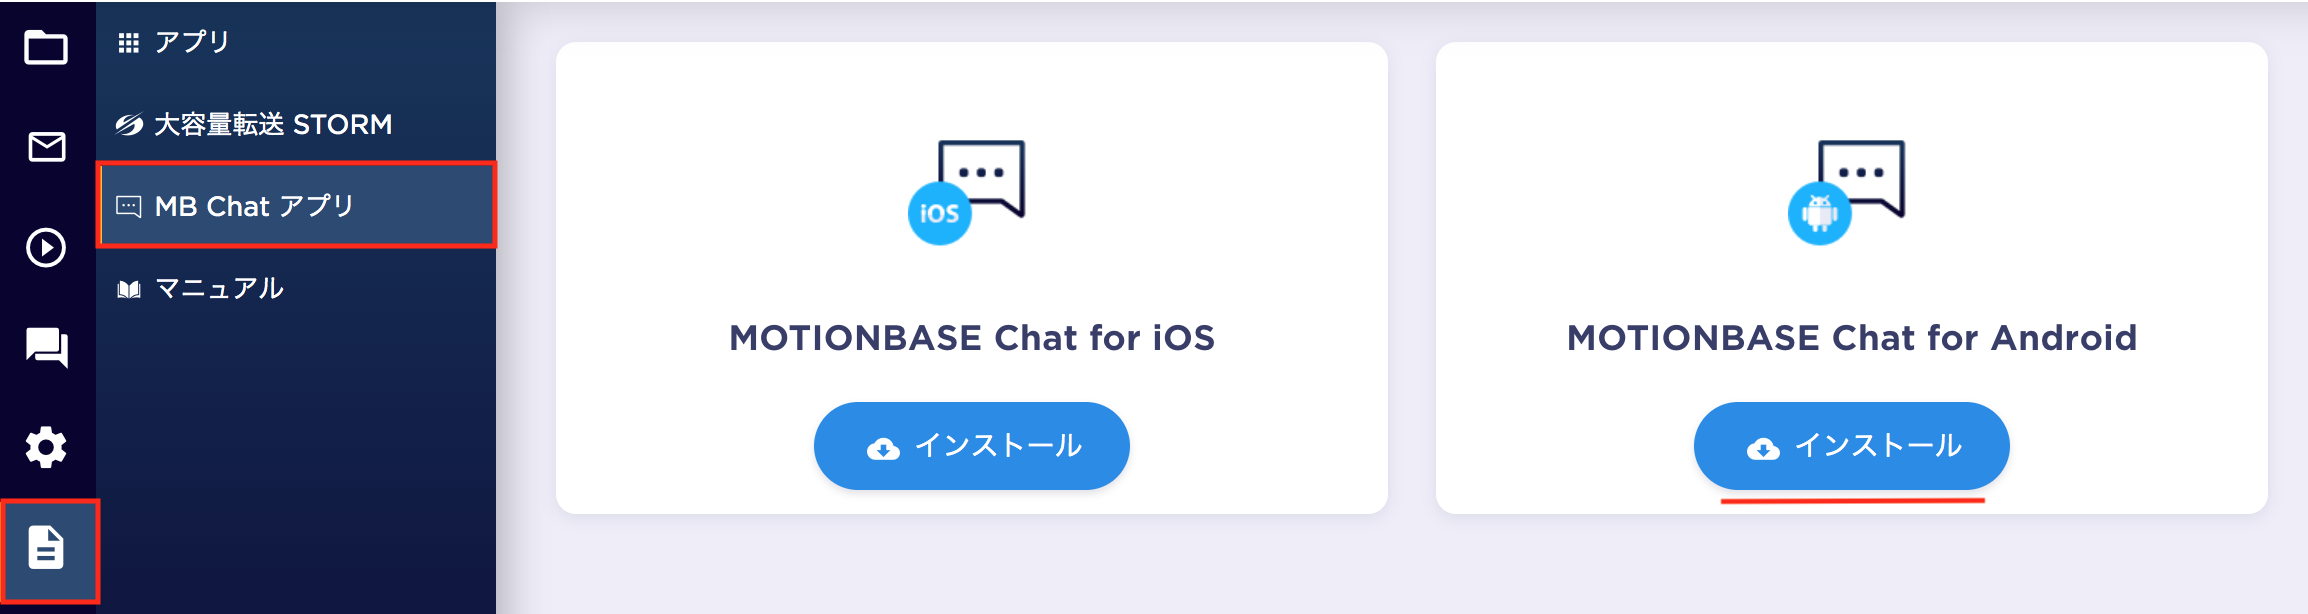Open the folder icon in the left rail
The width and height of the screenshot is (2308, 614).
(46, 47)
